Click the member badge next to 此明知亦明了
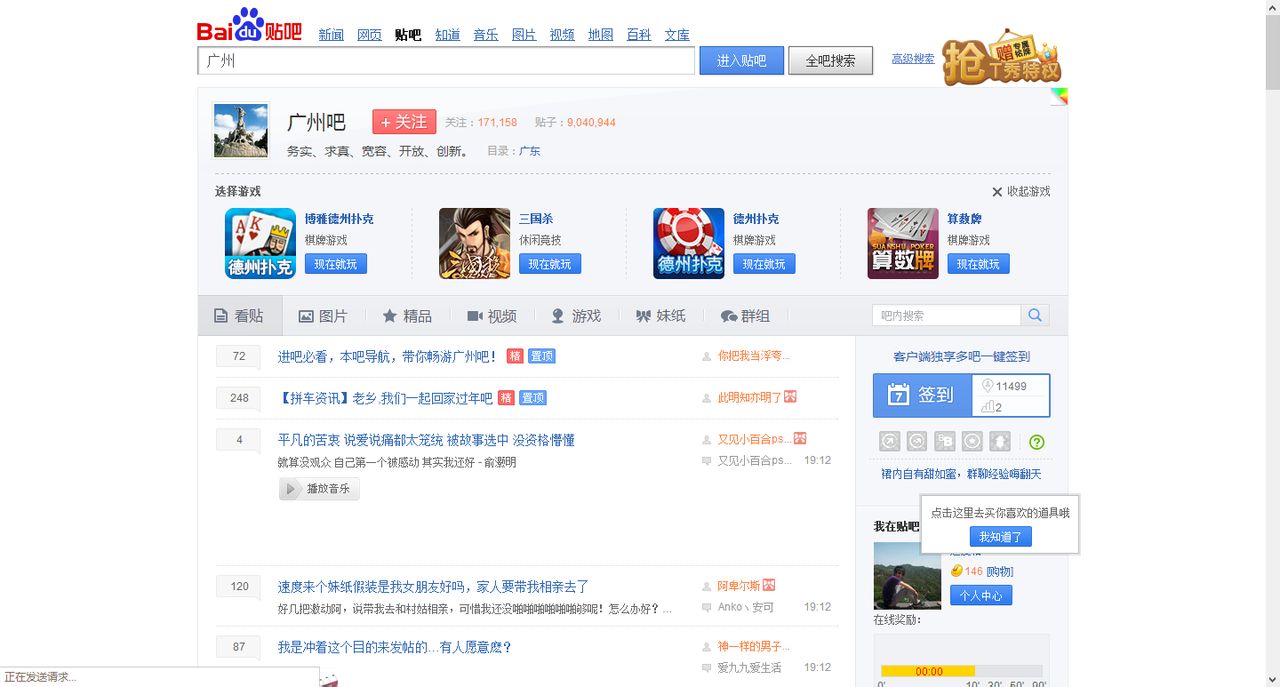The width and height of the screenshot is (1280, 687). pyautogui.click(x=790, y=397)
